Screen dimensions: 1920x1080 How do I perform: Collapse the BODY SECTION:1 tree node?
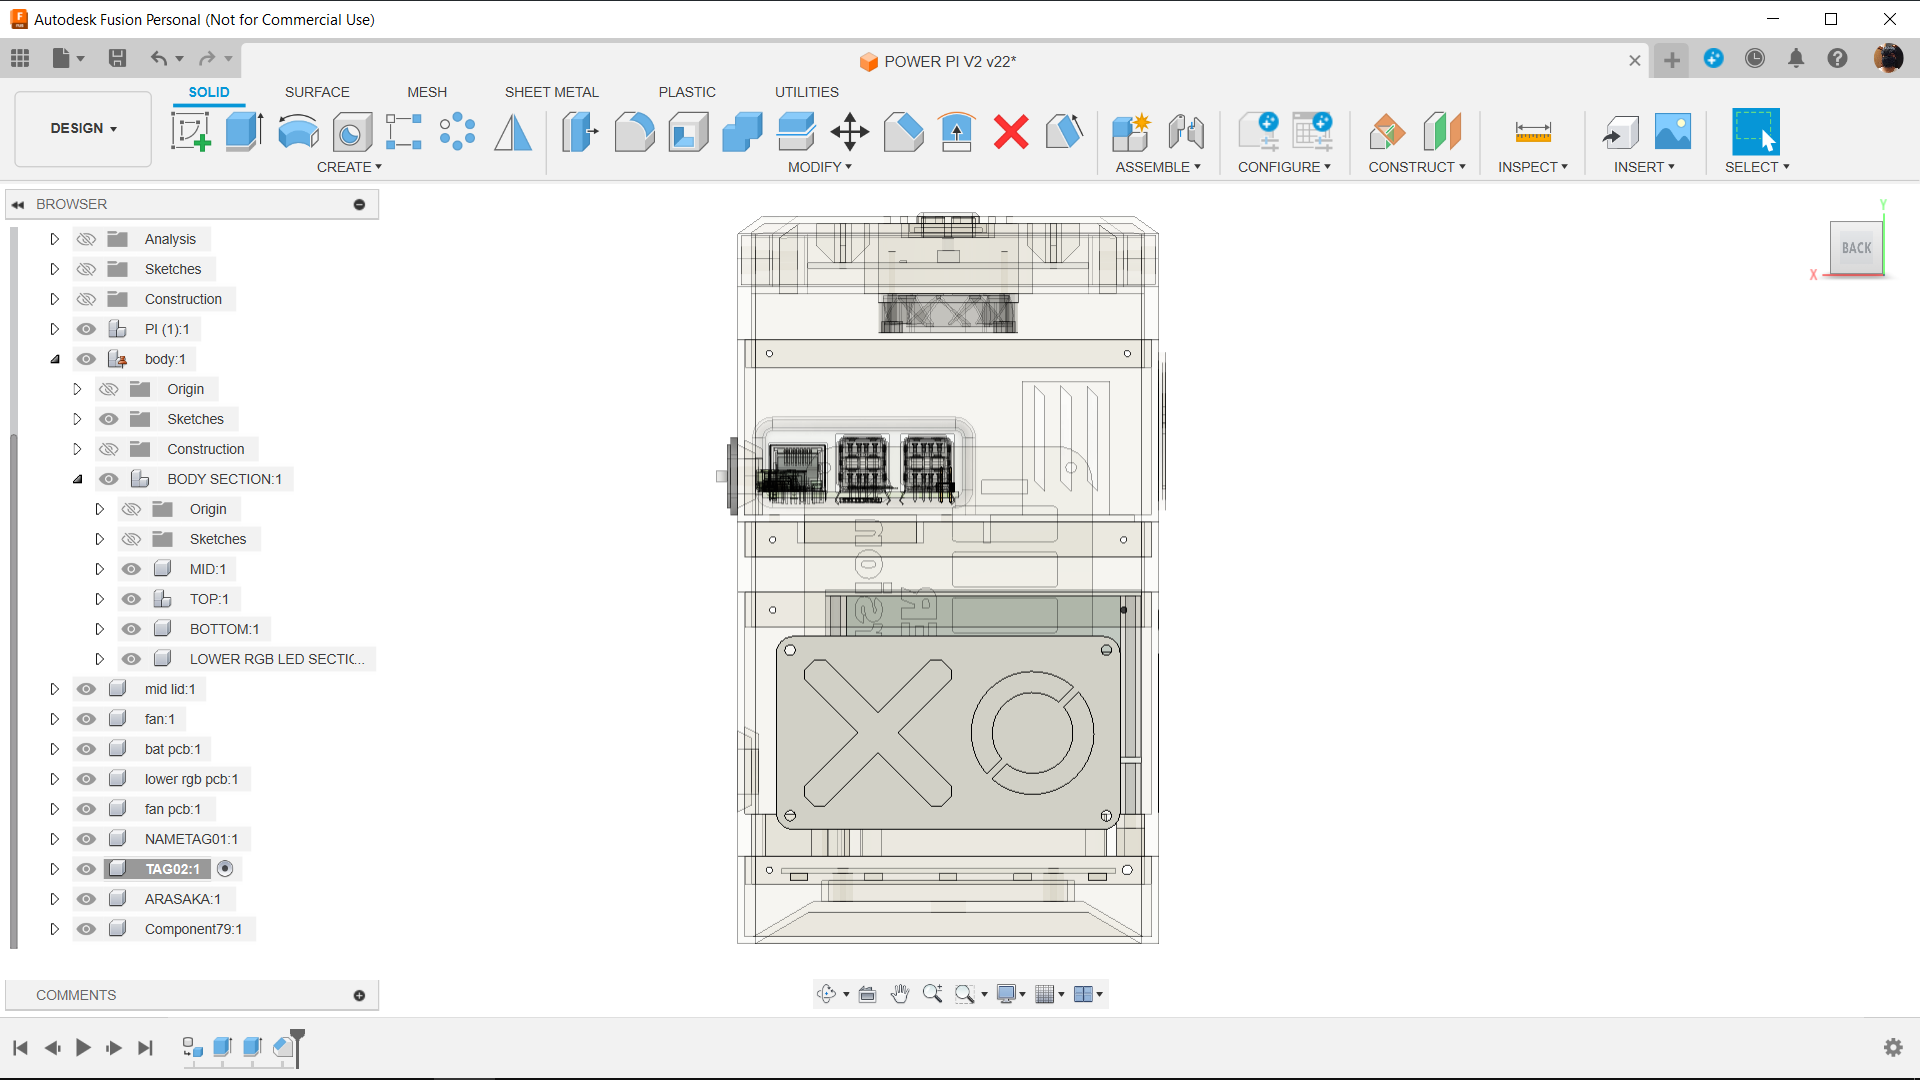(x=77, y=479)
